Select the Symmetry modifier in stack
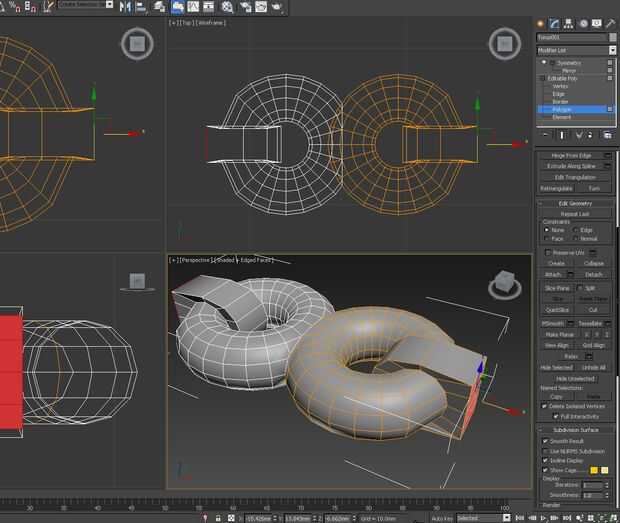The height and width of the screenshot is (523, 620). (x=568, y=63)
